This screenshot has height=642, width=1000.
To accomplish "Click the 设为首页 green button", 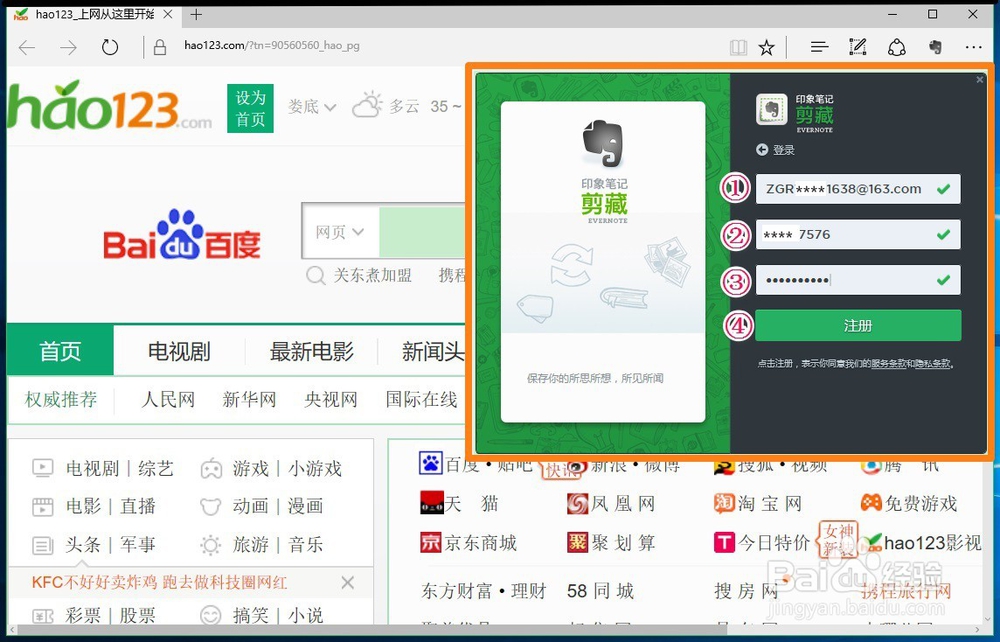I will (x=250, y=108).
